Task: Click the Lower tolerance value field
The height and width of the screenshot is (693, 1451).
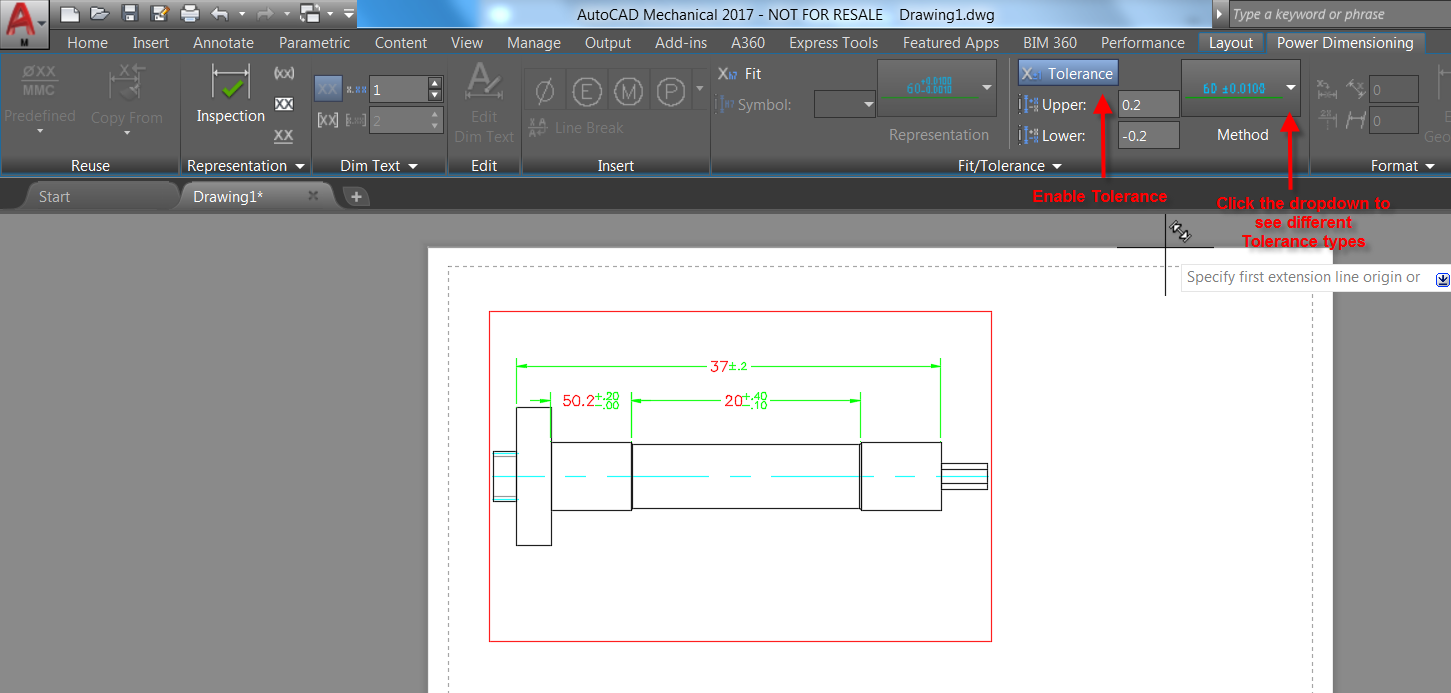Action: pyautogui.click(x=1149, y=136)
